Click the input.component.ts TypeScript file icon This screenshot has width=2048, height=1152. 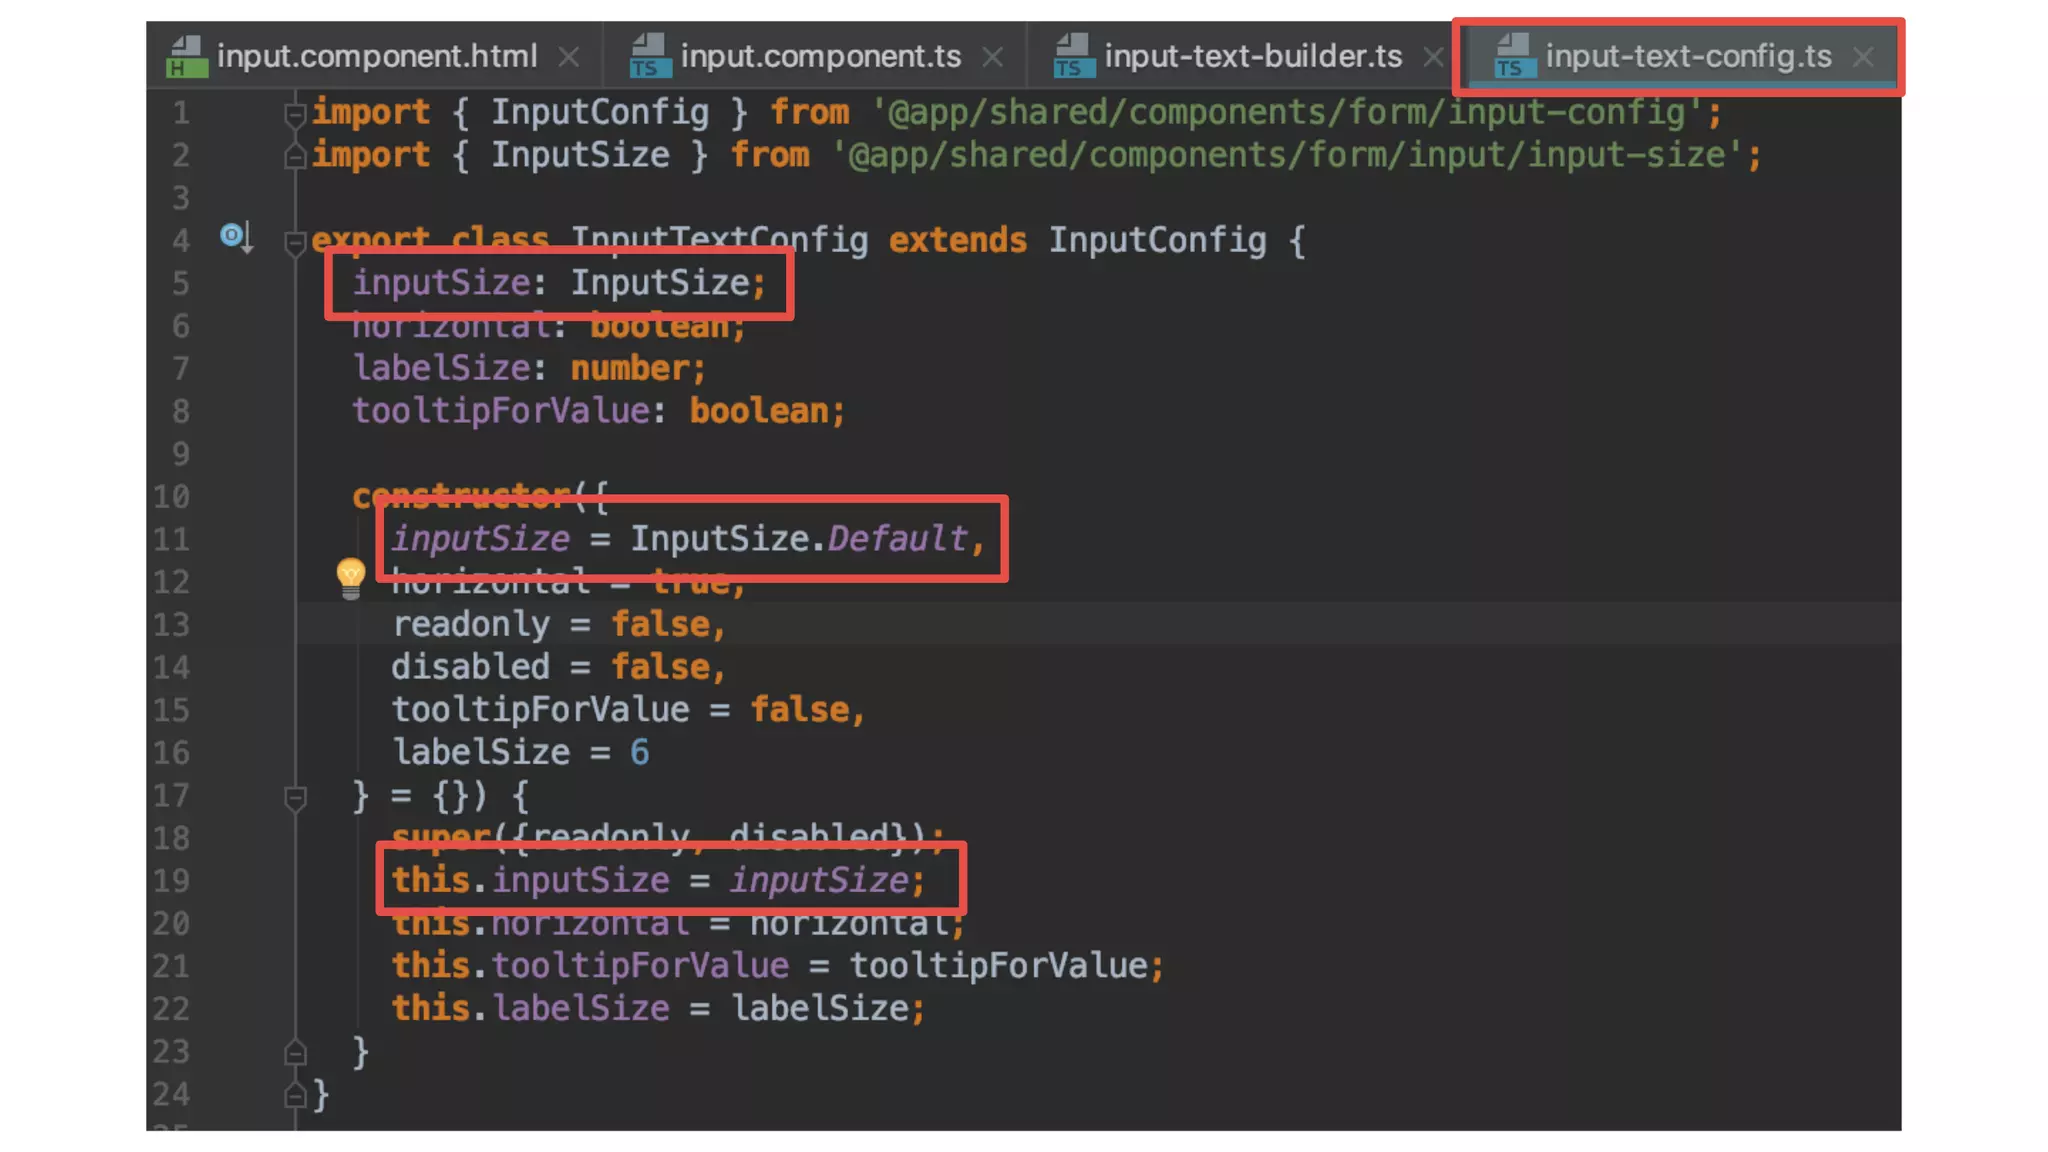tap(649, 56)
